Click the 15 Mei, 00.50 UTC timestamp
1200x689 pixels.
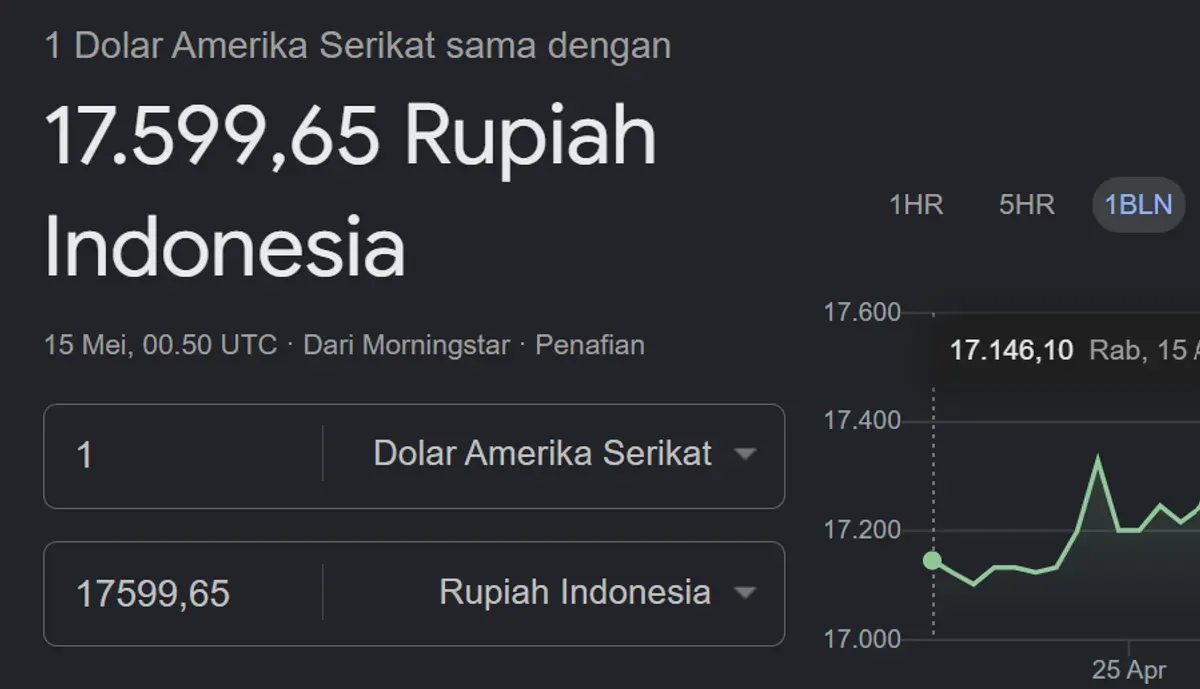coord(160,345)
